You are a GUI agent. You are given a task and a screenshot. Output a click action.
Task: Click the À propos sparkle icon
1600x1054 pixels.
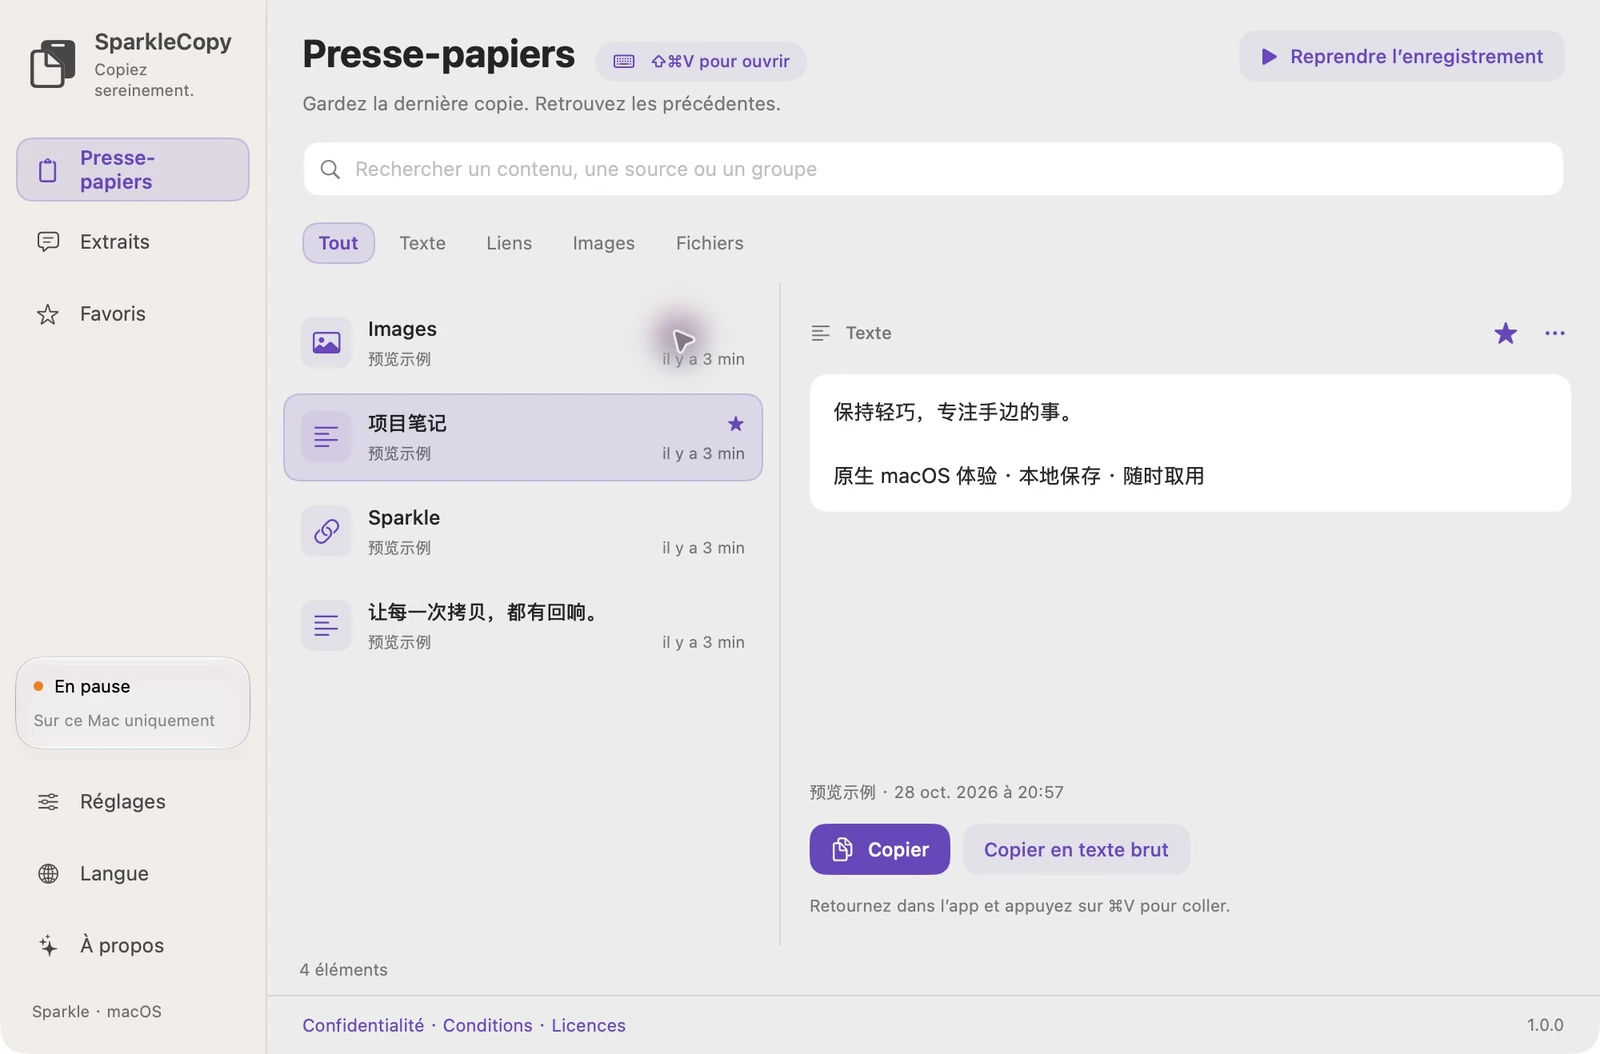tap(48, 946)
